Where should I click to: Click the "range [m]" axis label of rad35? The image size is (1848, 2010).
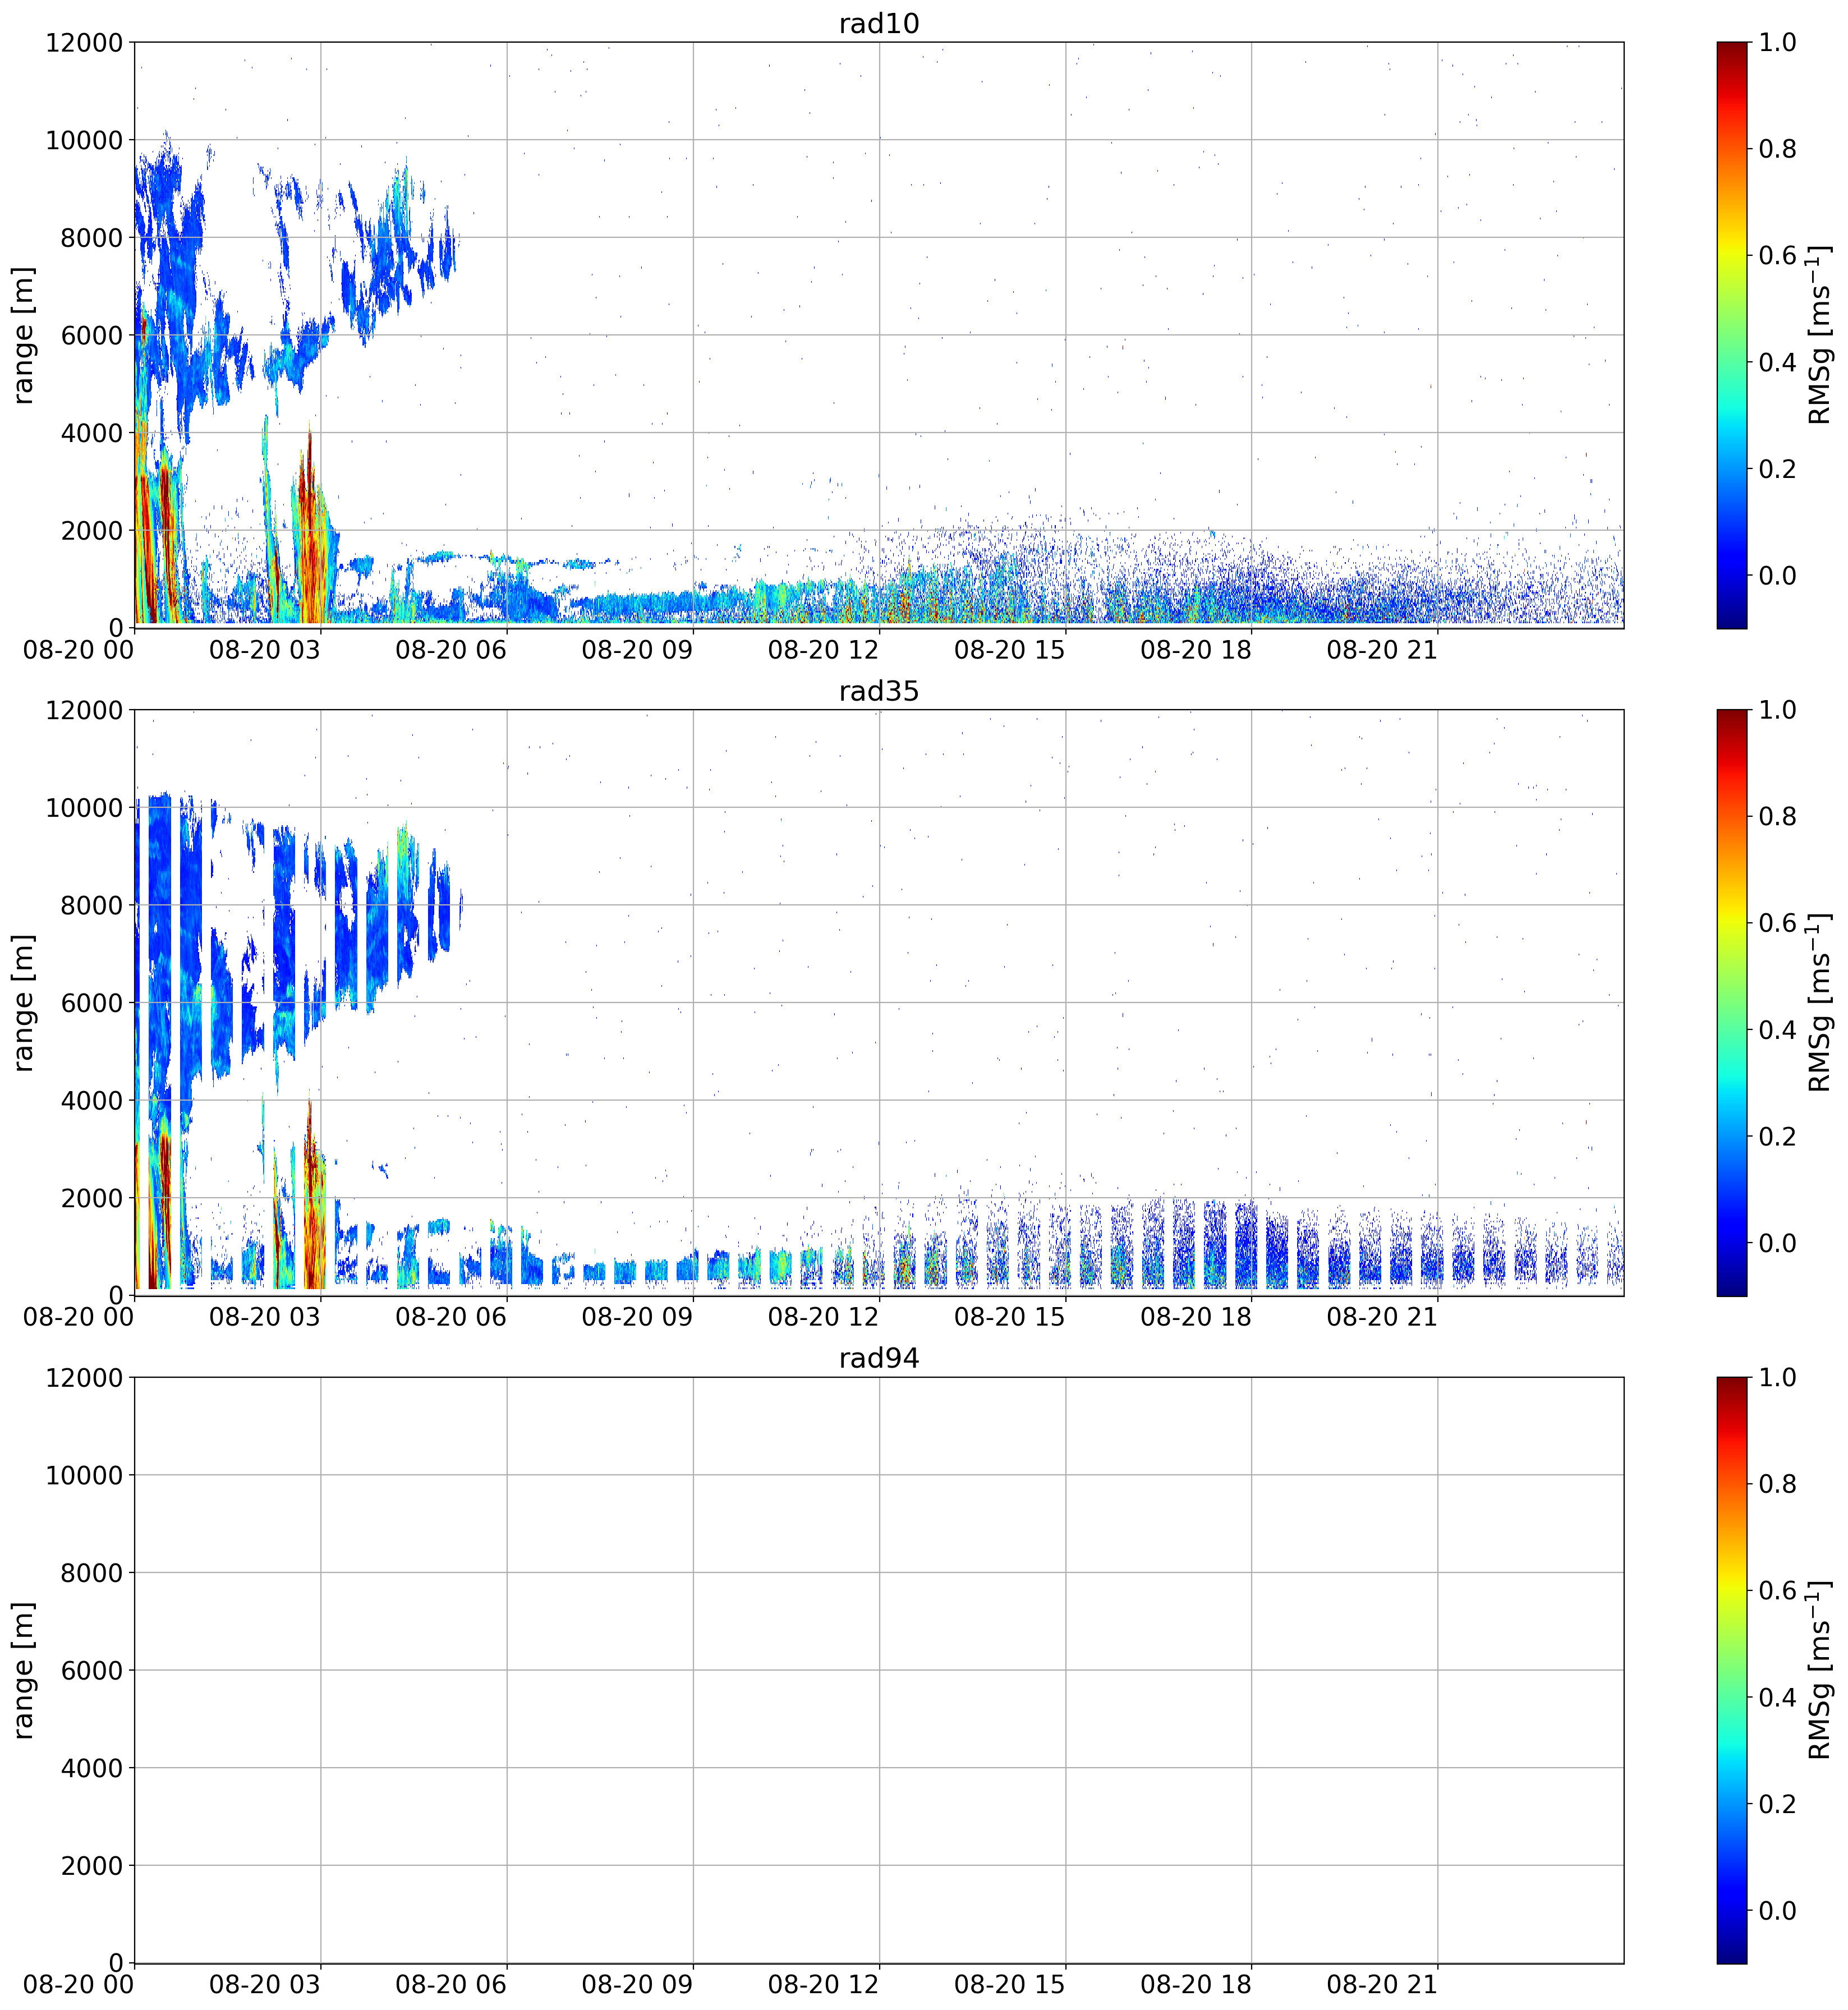(24, 1002)
